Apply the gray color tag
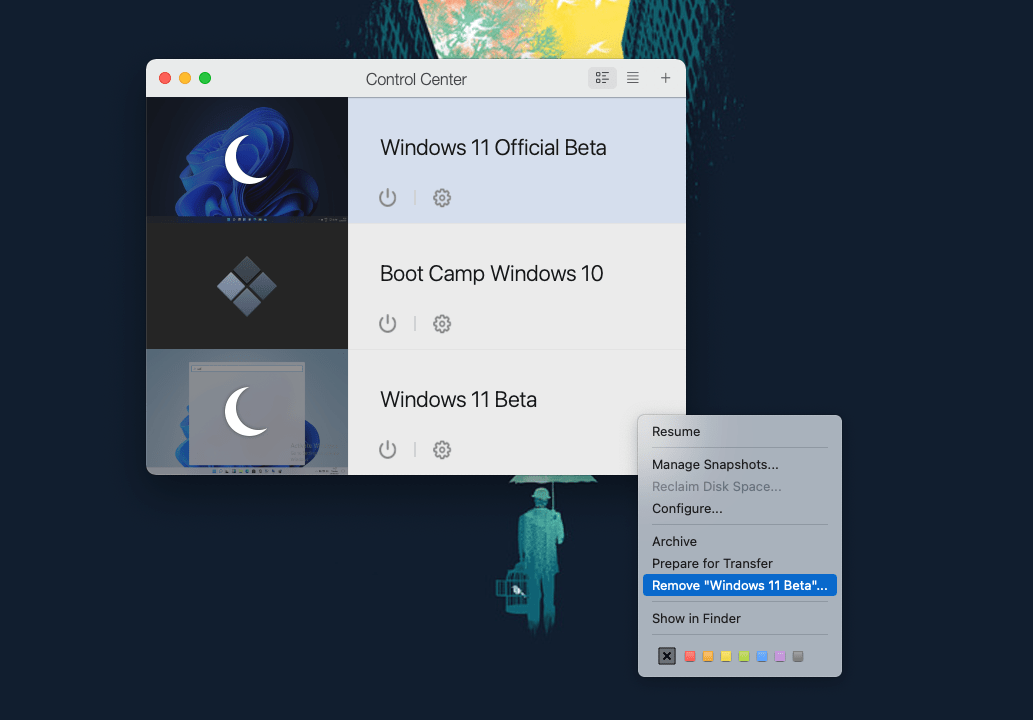Viewport: 1033px width, 720px height. (798, 656)
